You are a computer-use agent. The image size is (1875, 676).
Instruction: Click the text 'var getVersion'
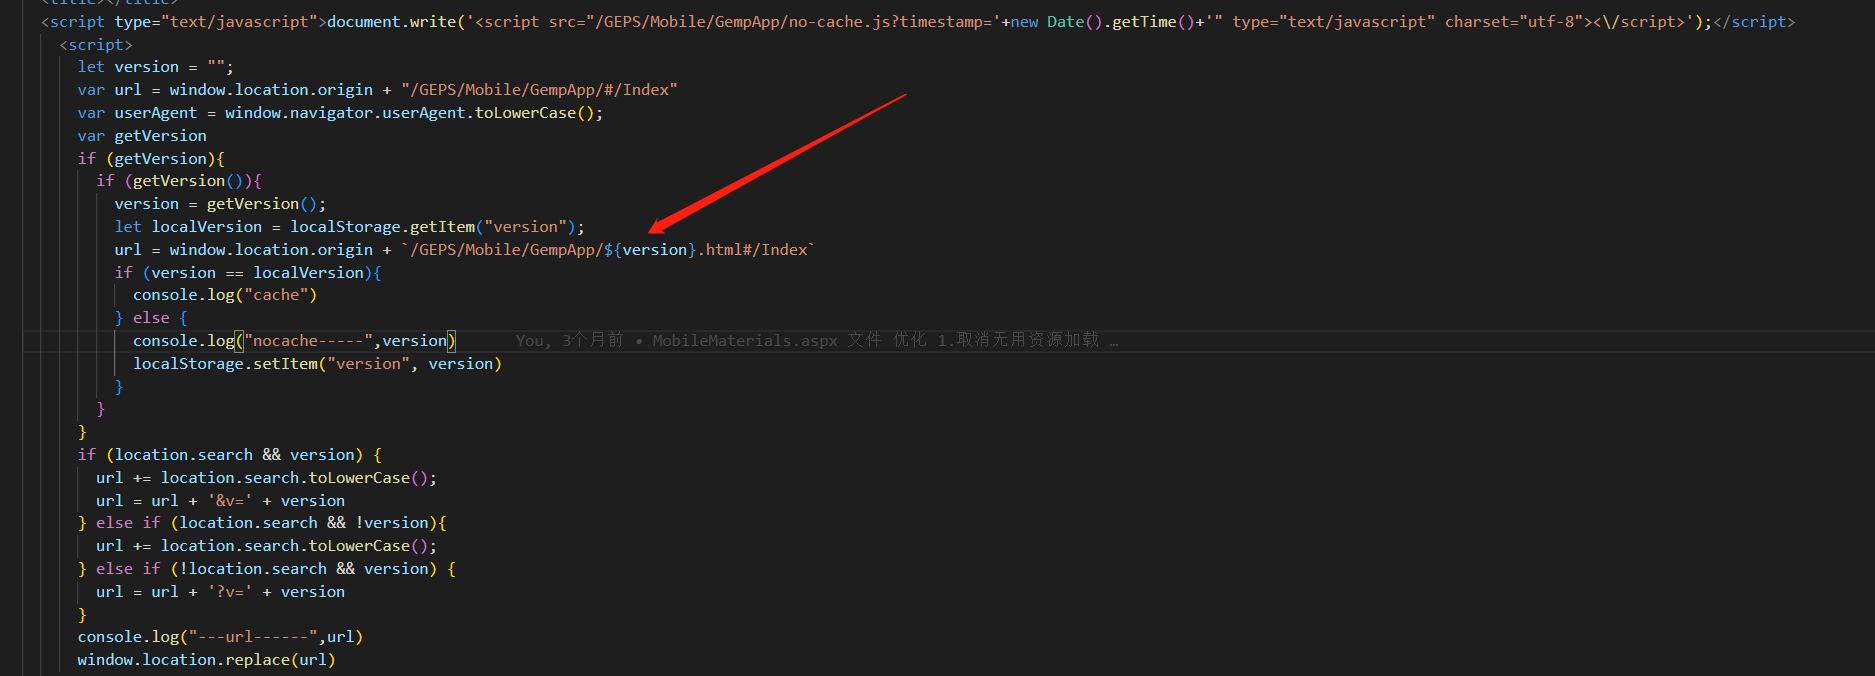[x=142, y=136]
